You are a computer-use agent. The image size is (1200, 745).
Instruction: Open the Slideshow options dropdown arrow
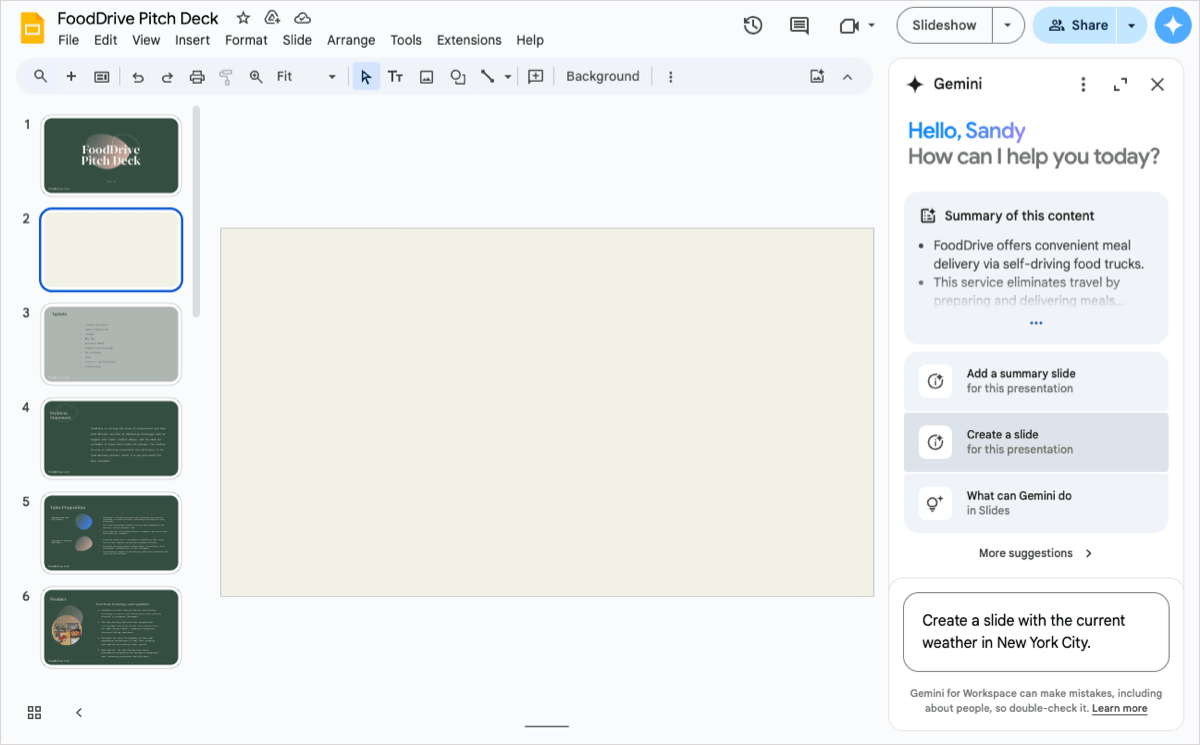pos(1007,26)
